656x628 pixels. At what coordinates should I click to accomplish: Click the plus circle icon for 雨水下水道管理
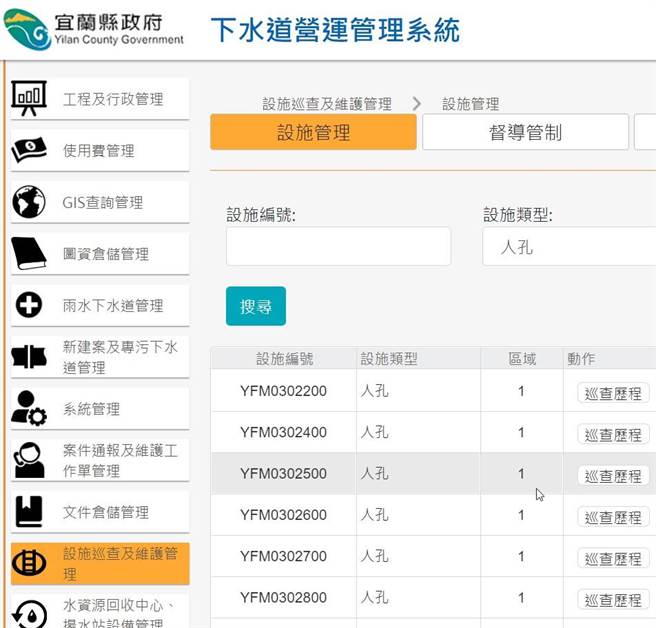coord(28,305)
